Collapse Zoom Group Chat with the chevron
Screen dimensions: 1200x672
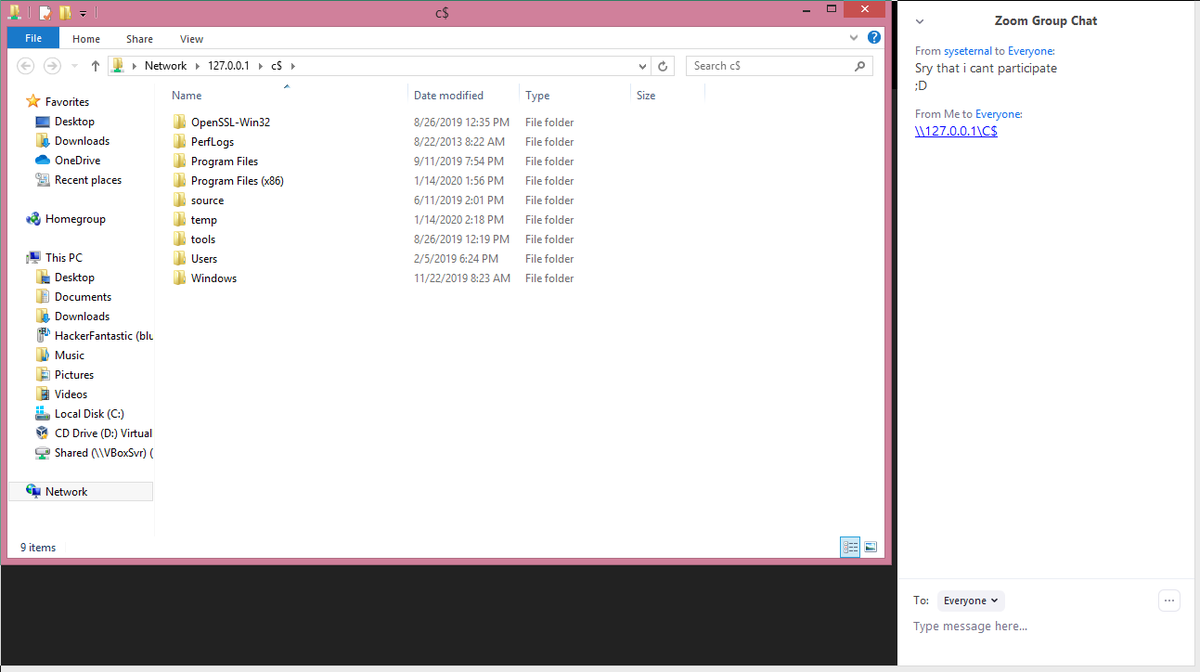pos(919,21)
